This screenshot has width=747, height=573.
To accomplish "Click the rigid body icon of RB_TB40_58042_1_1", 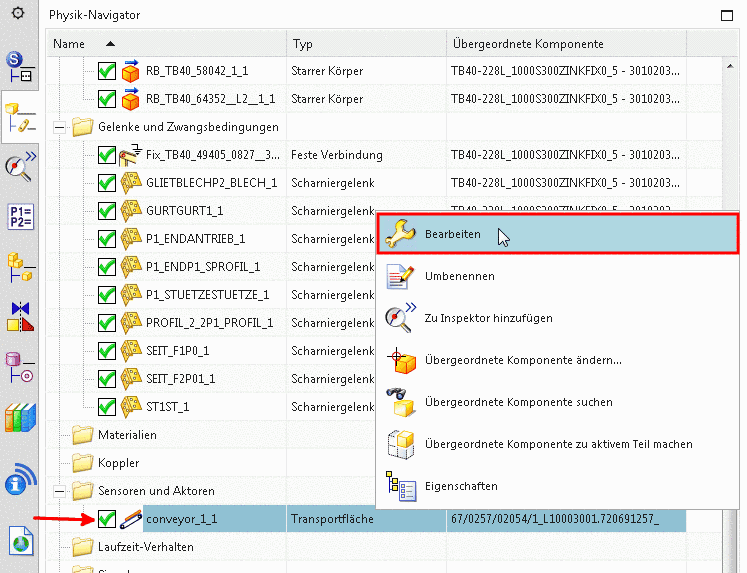I will click(x=130, y=71).
